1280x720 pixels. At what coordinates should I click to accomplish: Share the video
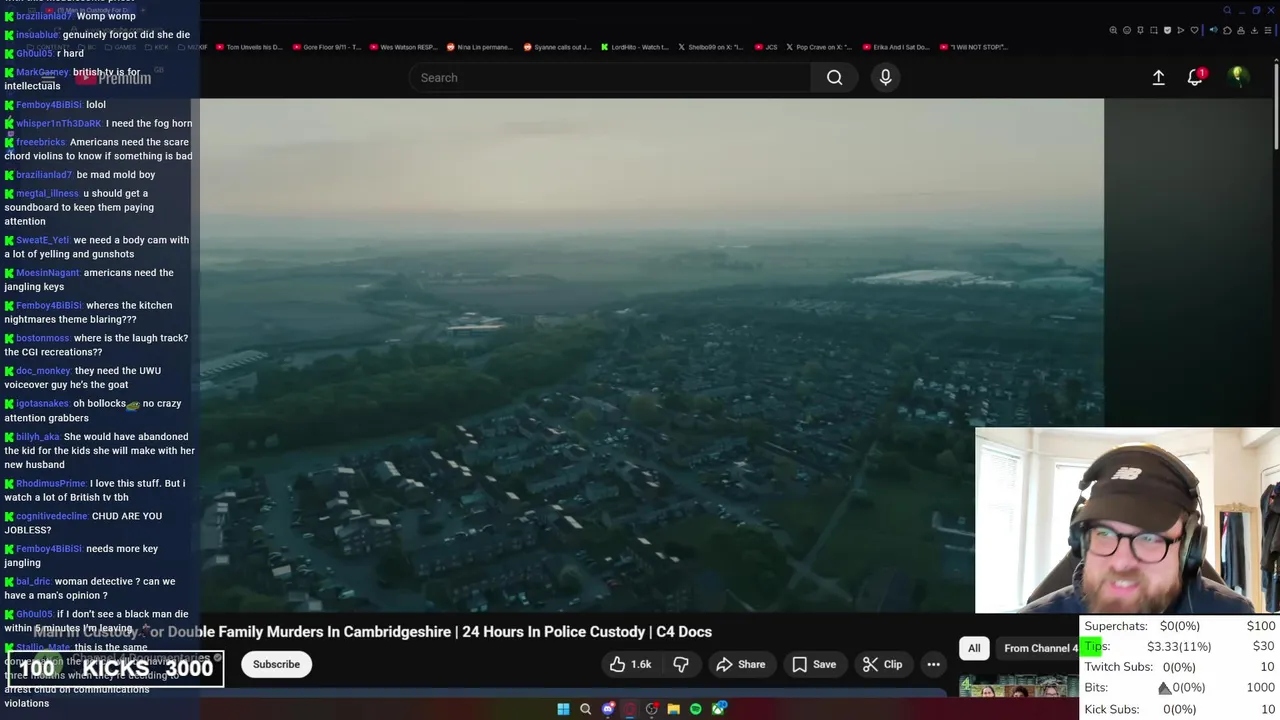point(740,664)
